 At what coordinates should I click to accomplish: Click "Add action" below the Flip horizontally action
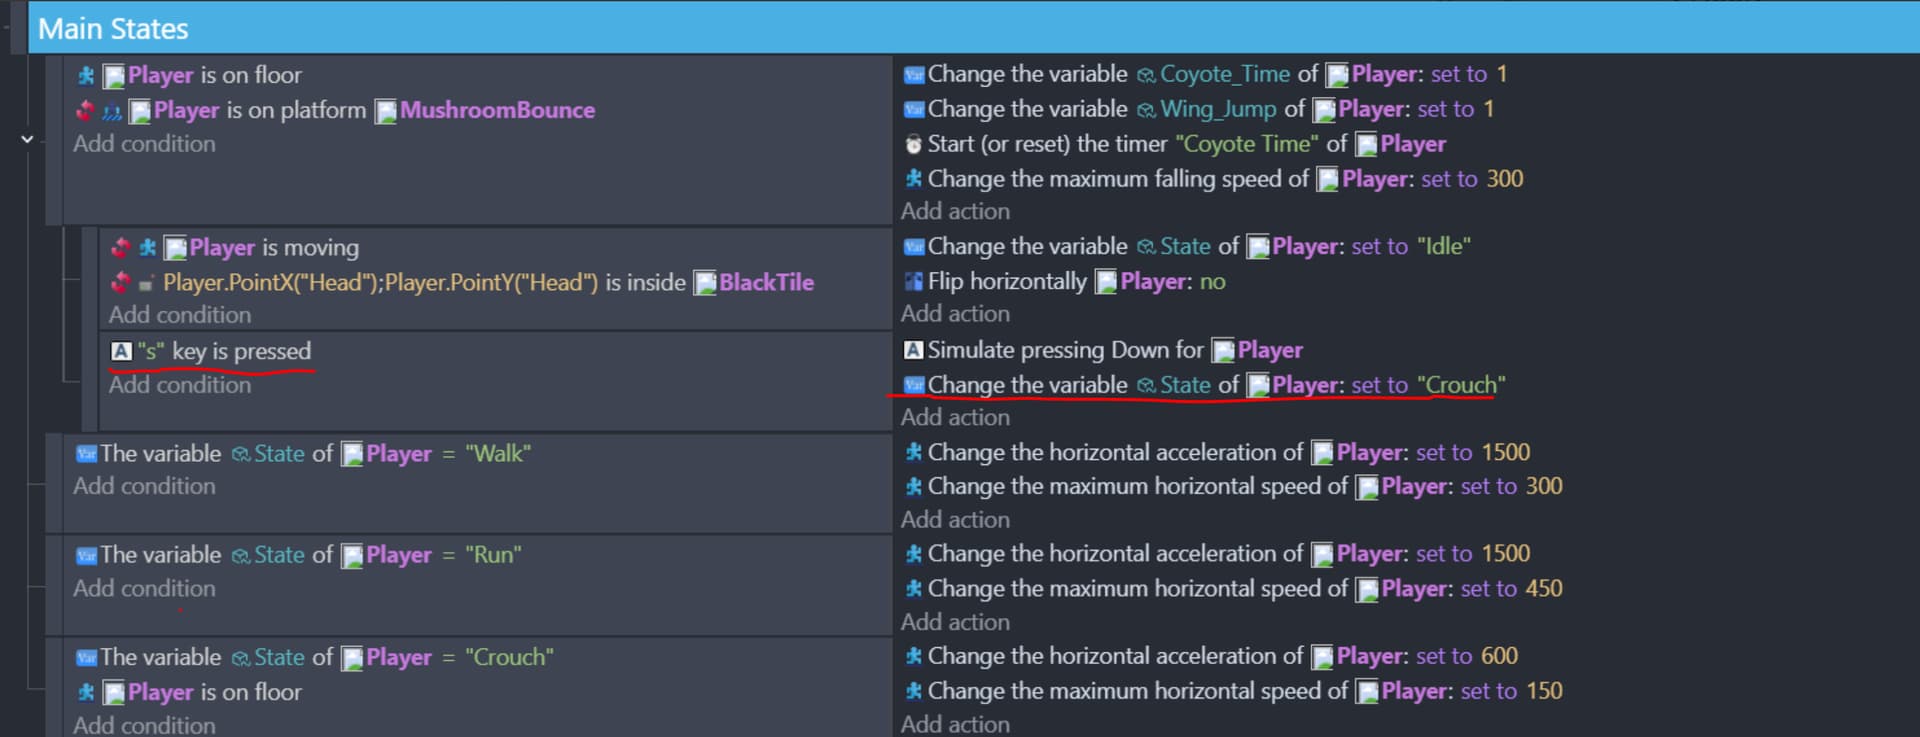[955, 314]
